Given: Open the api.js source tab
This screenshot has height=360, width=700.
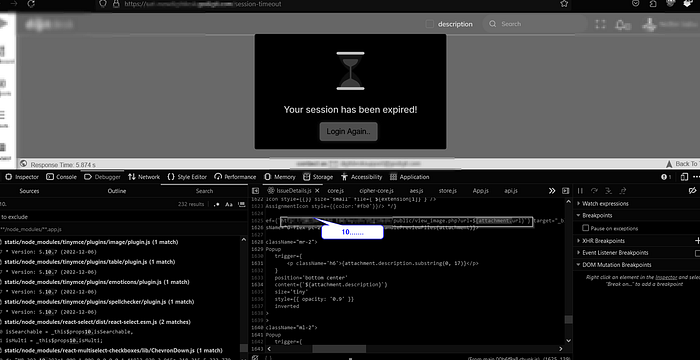Looking at the screenshot, I should pyautogui.click(x=511, y=191).
